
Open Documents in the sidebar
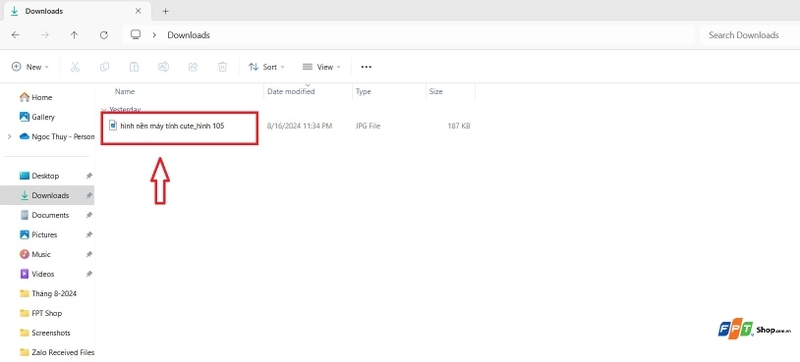point(50,215)
